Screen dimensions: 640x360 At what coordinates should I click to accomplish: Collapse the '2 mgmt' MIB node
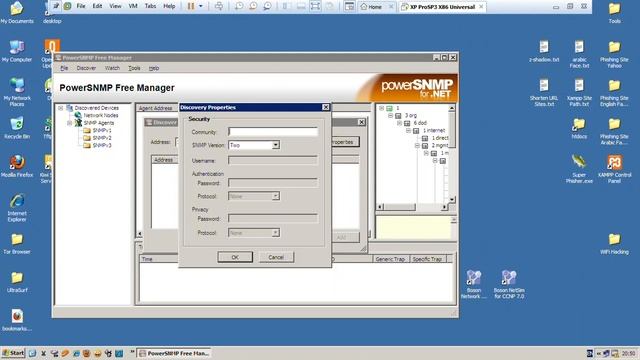(417, 145)
